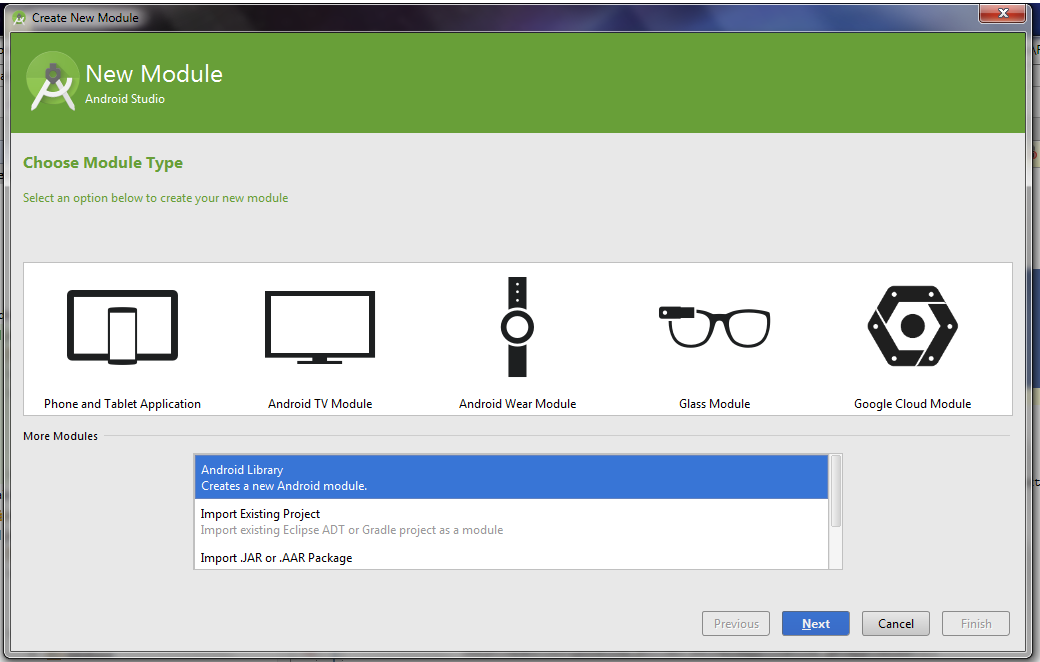Click 'Import existing Eclipse ADT or Gradle project' description
The height and width of the screenshot is (662, 1040).
pos(352,530)
